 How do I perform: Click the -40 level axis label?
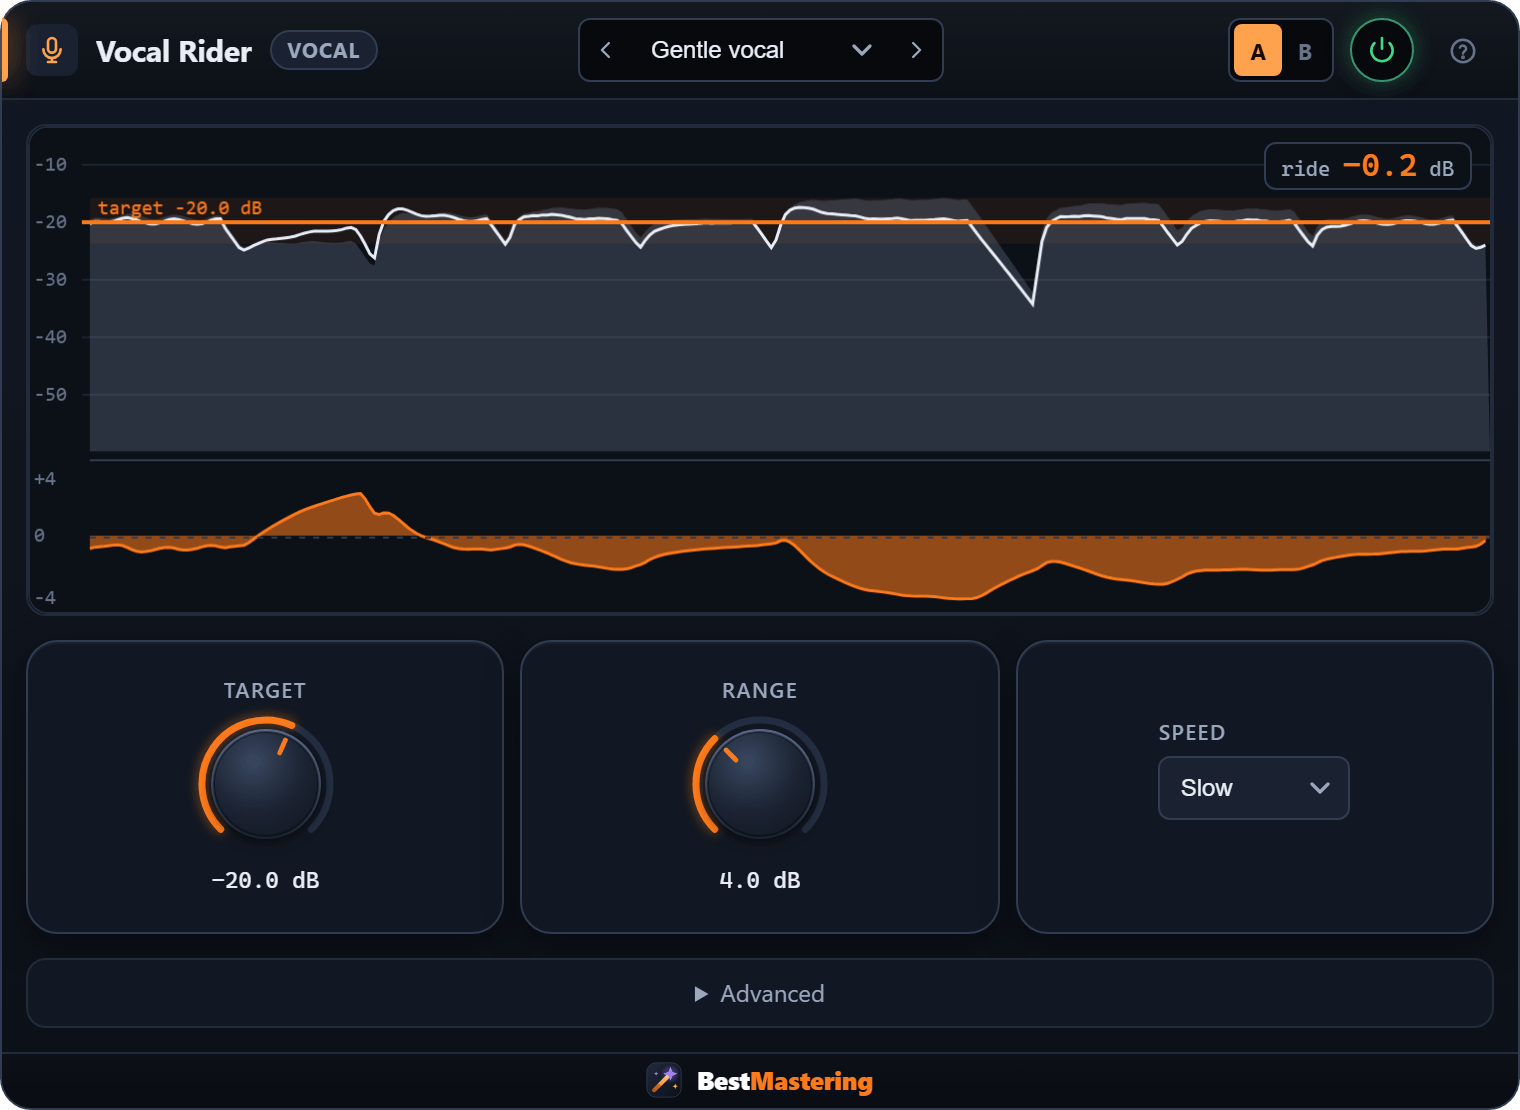click(x=51, y=338)
